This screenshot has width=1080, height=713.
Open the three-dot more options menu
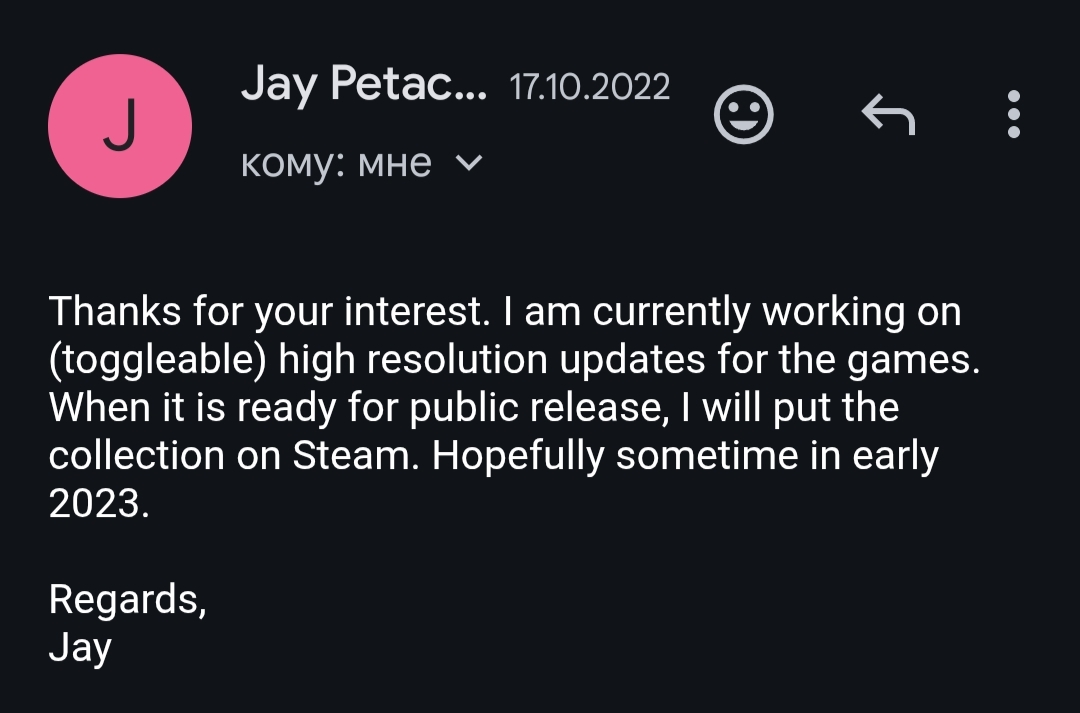1013,114
